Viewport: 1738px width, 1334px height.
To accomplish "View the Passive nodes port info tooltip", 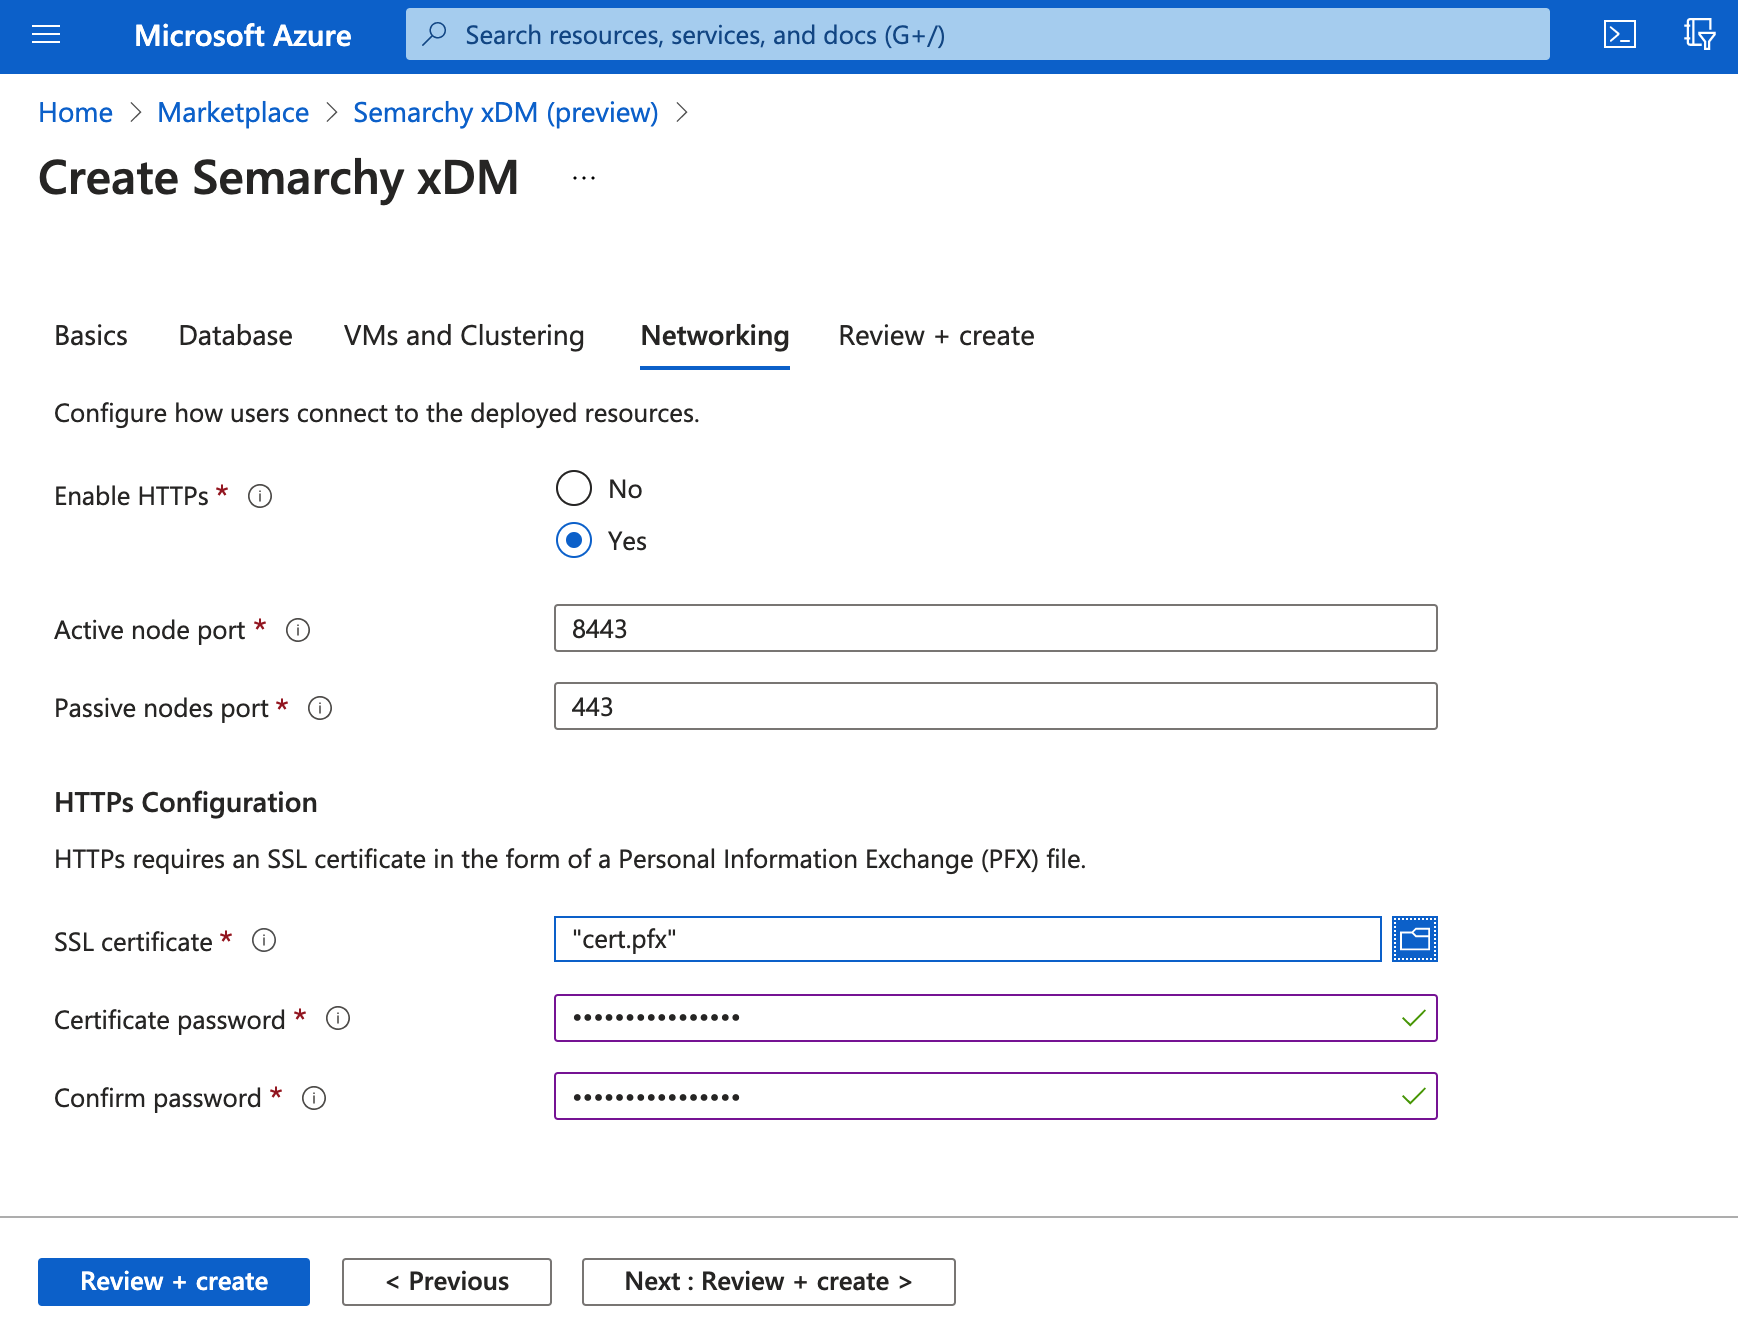I will [x=319, y=708].
